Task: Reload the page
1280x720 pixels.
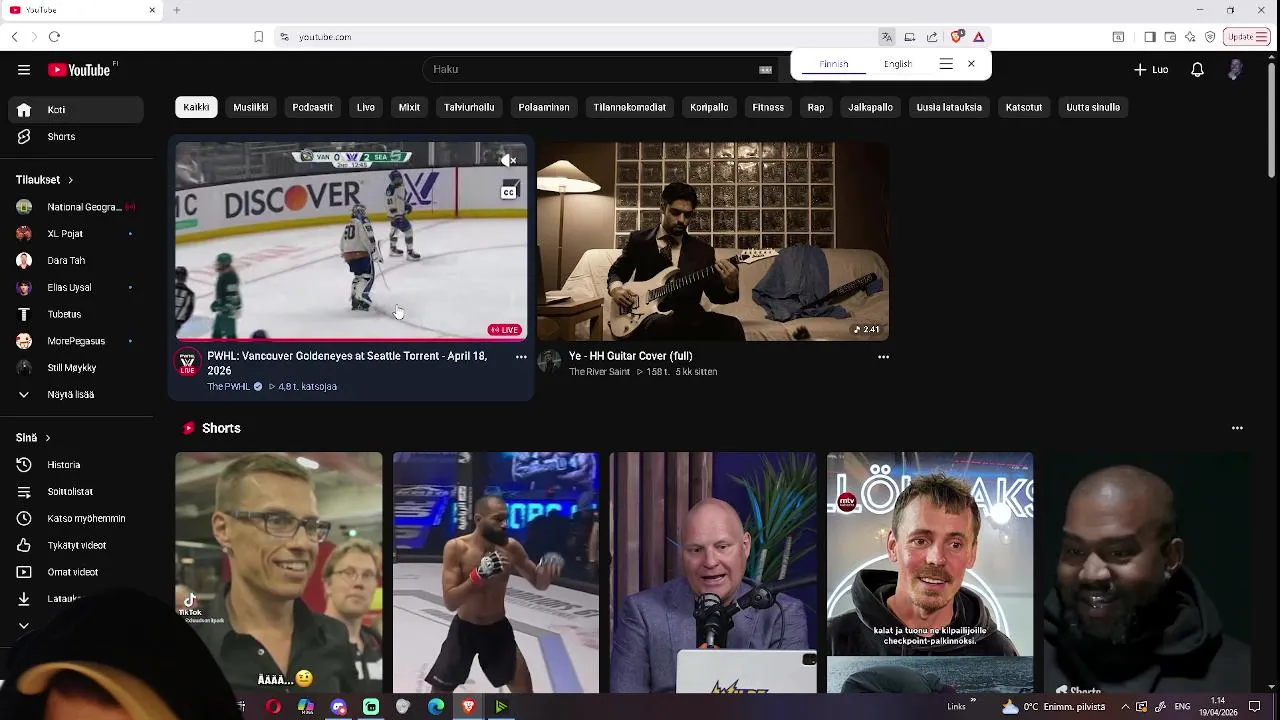Action: (54, 37)
